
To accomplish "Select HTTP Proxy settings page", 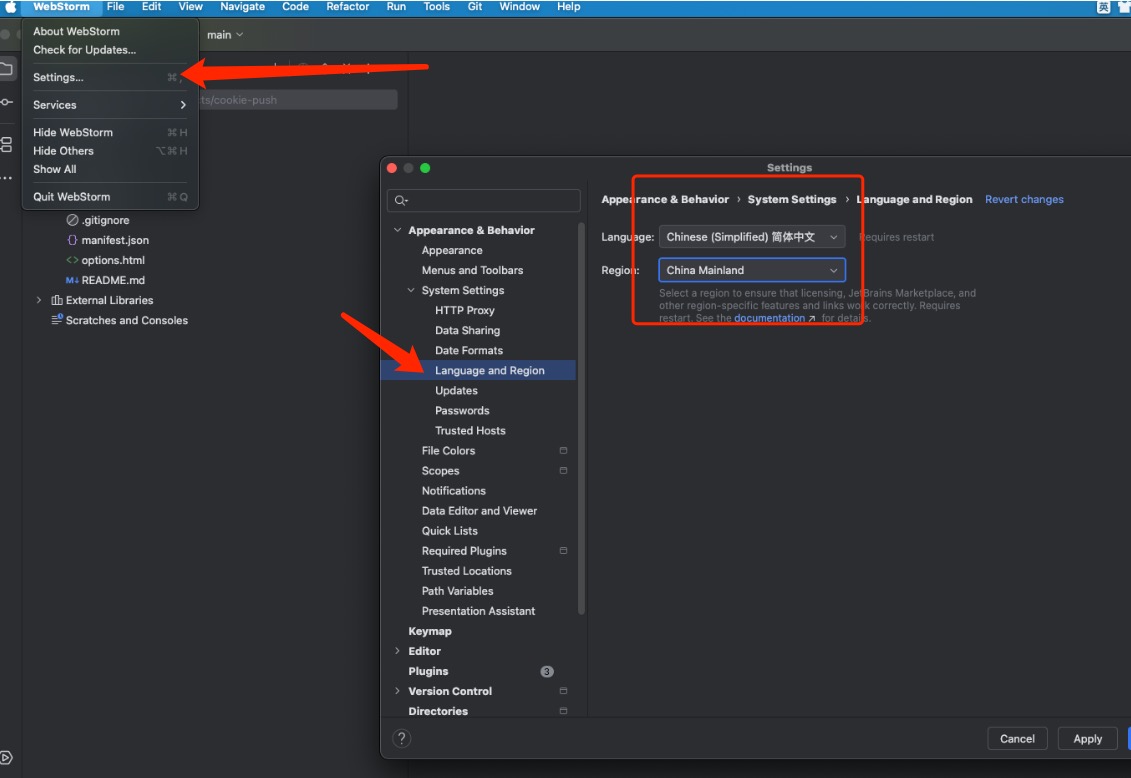I will coord(465,310).
